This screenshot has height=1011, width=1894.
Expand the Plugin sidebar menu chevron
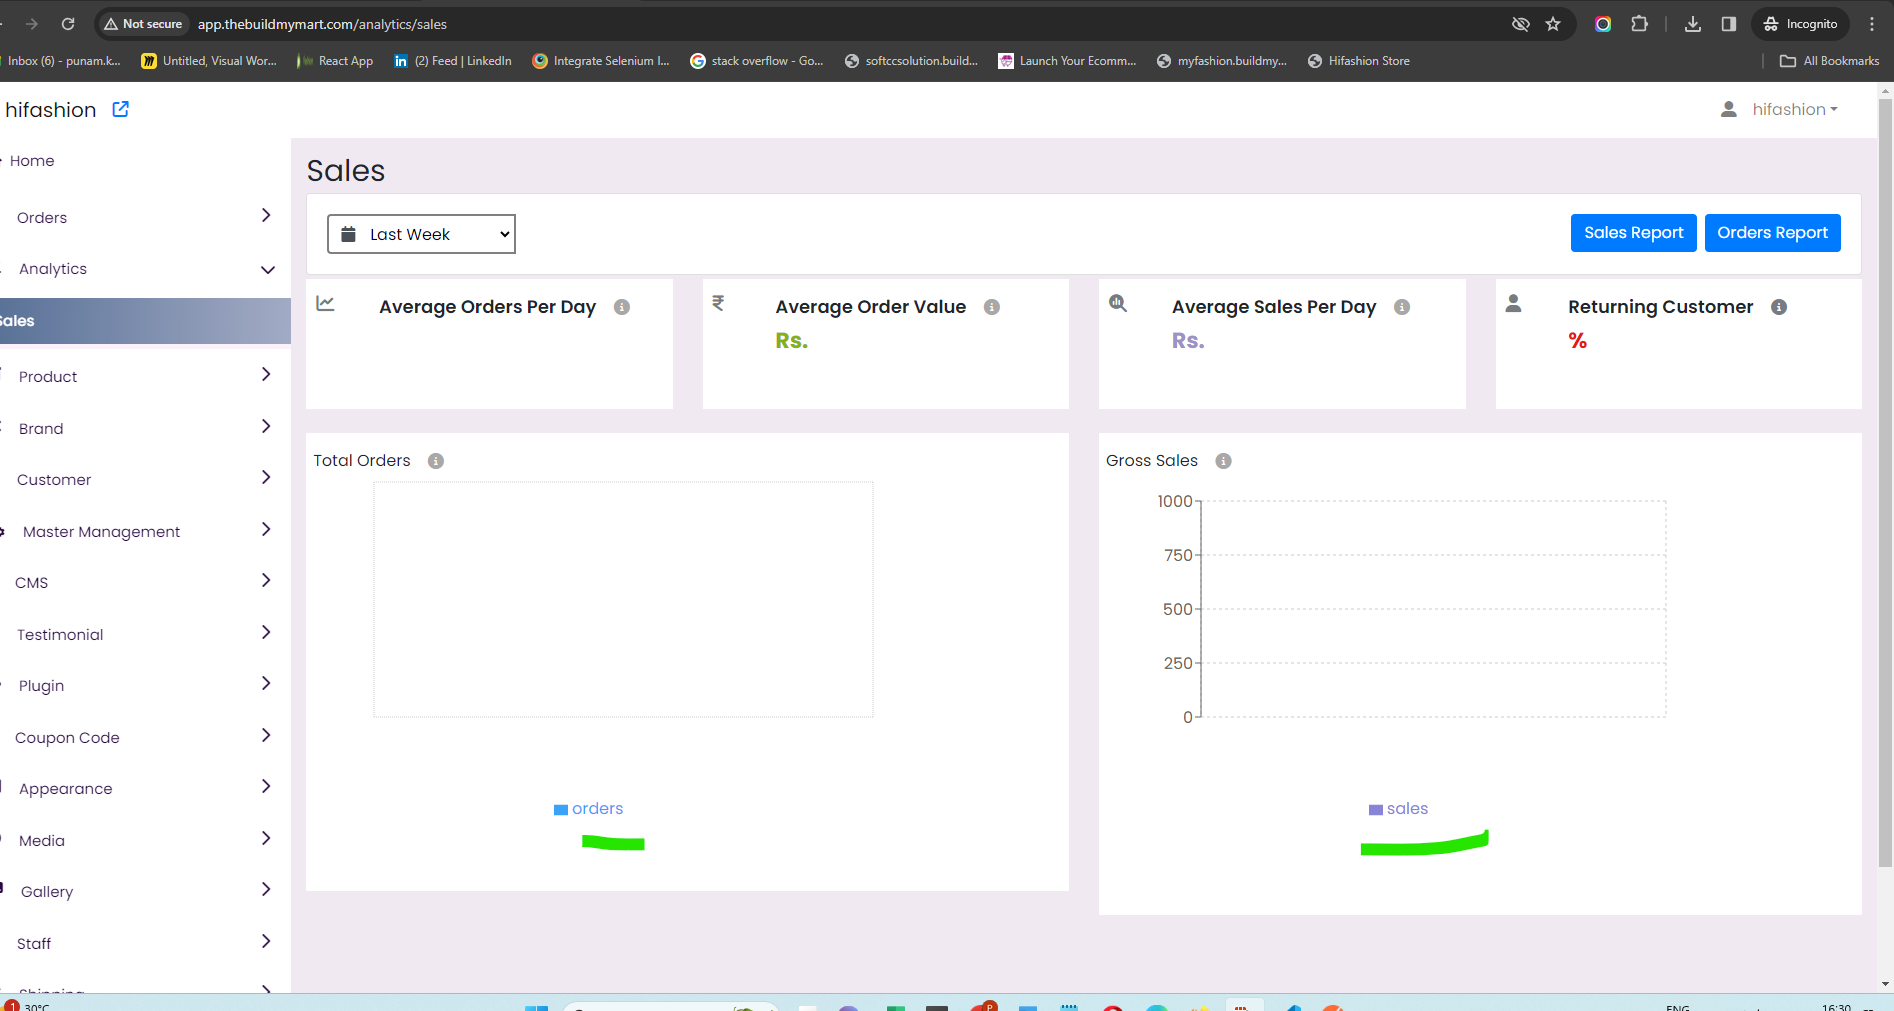click(x=266, y=683)
